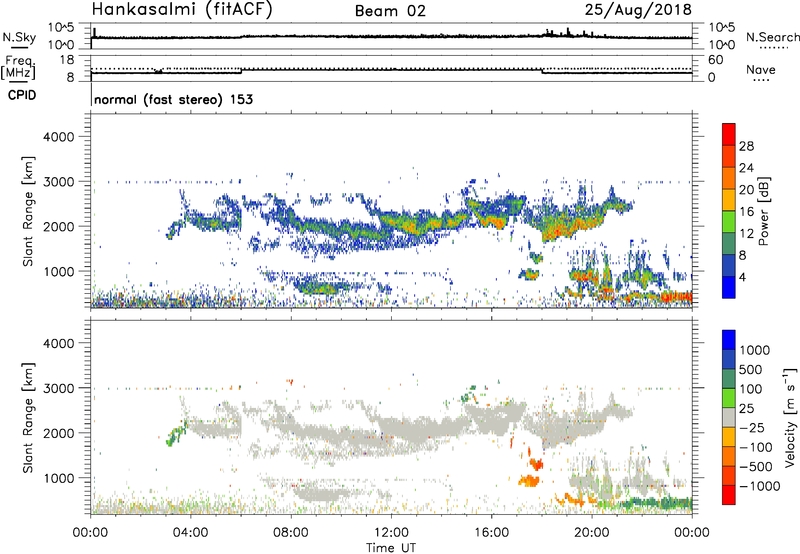
Task: Click the "Hankasalmi (fitACF)" plot title
Action: 182,9
